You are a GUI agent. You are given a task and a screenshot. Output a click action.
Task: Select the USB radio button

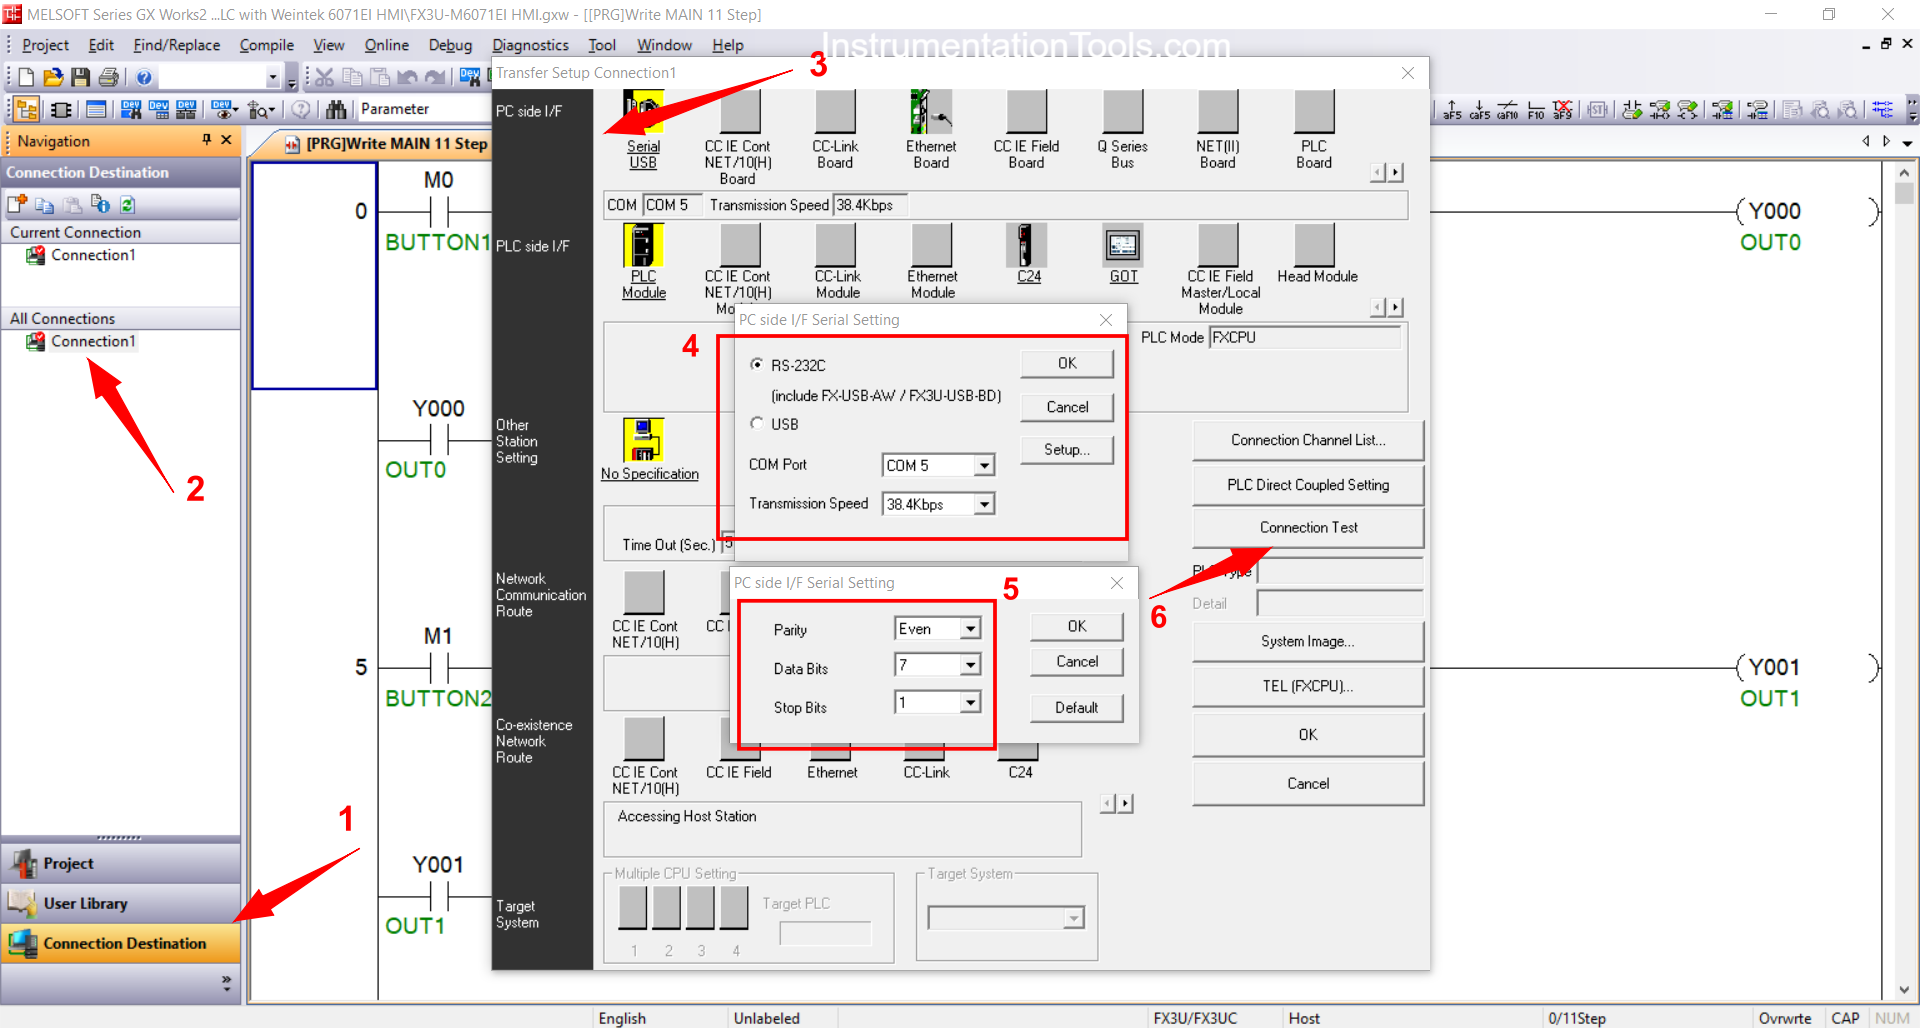coord(757,424)
